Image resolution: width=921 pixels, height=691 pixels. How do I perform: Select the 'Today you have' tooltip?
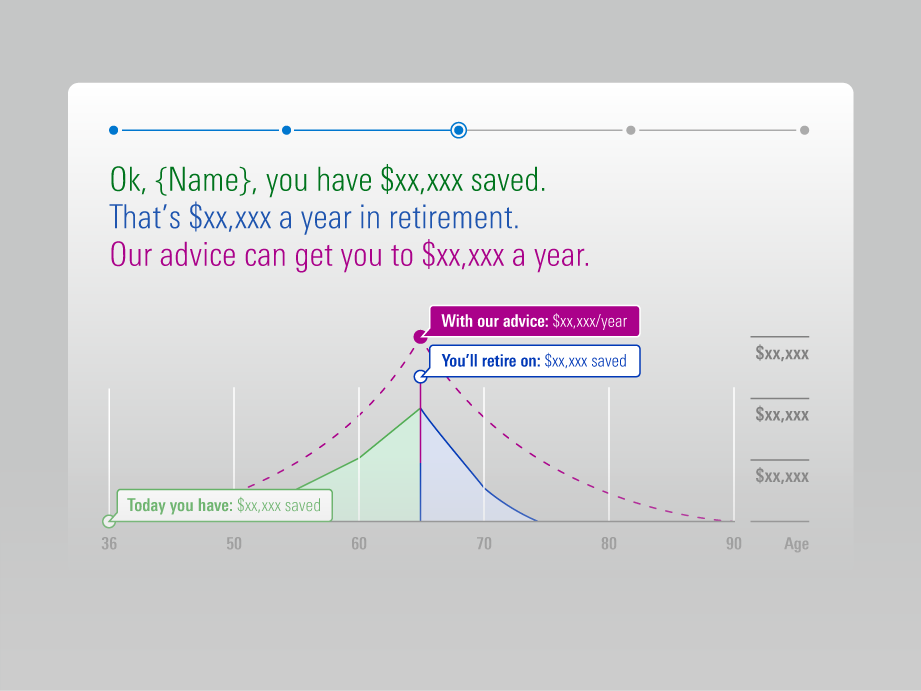pos(224,505)
